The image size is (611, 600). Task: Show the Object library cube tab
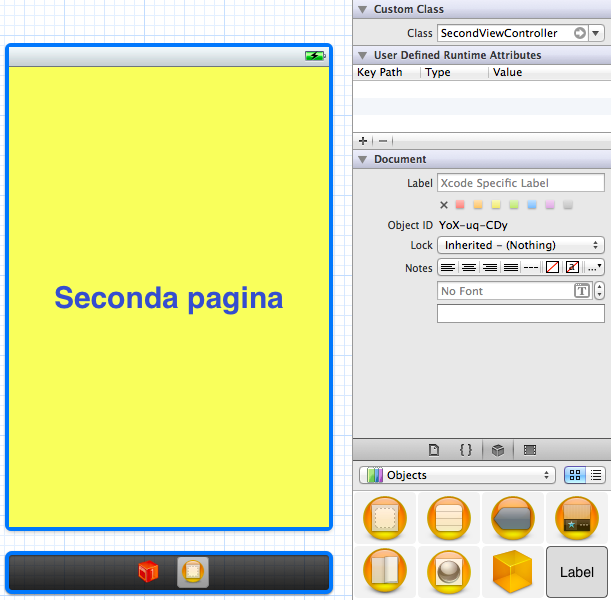click(x=497, y=450)
